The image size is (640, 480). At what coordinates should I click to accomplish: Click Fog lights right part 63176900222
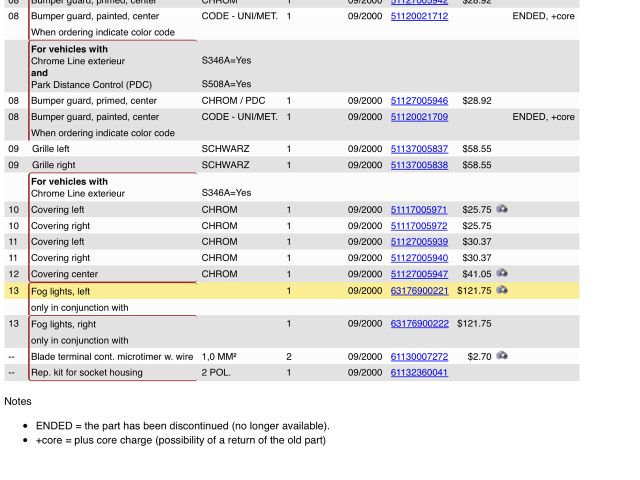pyautogui.click(x=419, y=324)
